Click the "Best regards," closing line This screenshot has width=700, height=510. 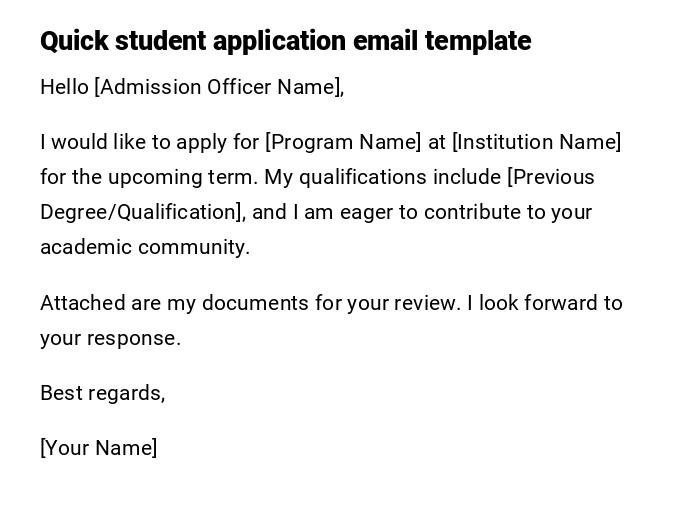point(102,393)
